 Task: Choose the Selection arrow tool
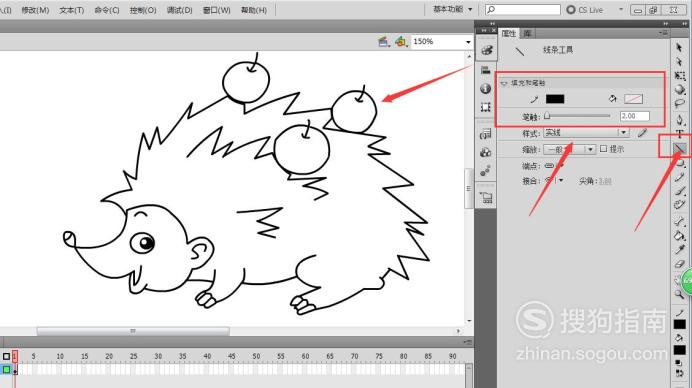tap(679, 47)
